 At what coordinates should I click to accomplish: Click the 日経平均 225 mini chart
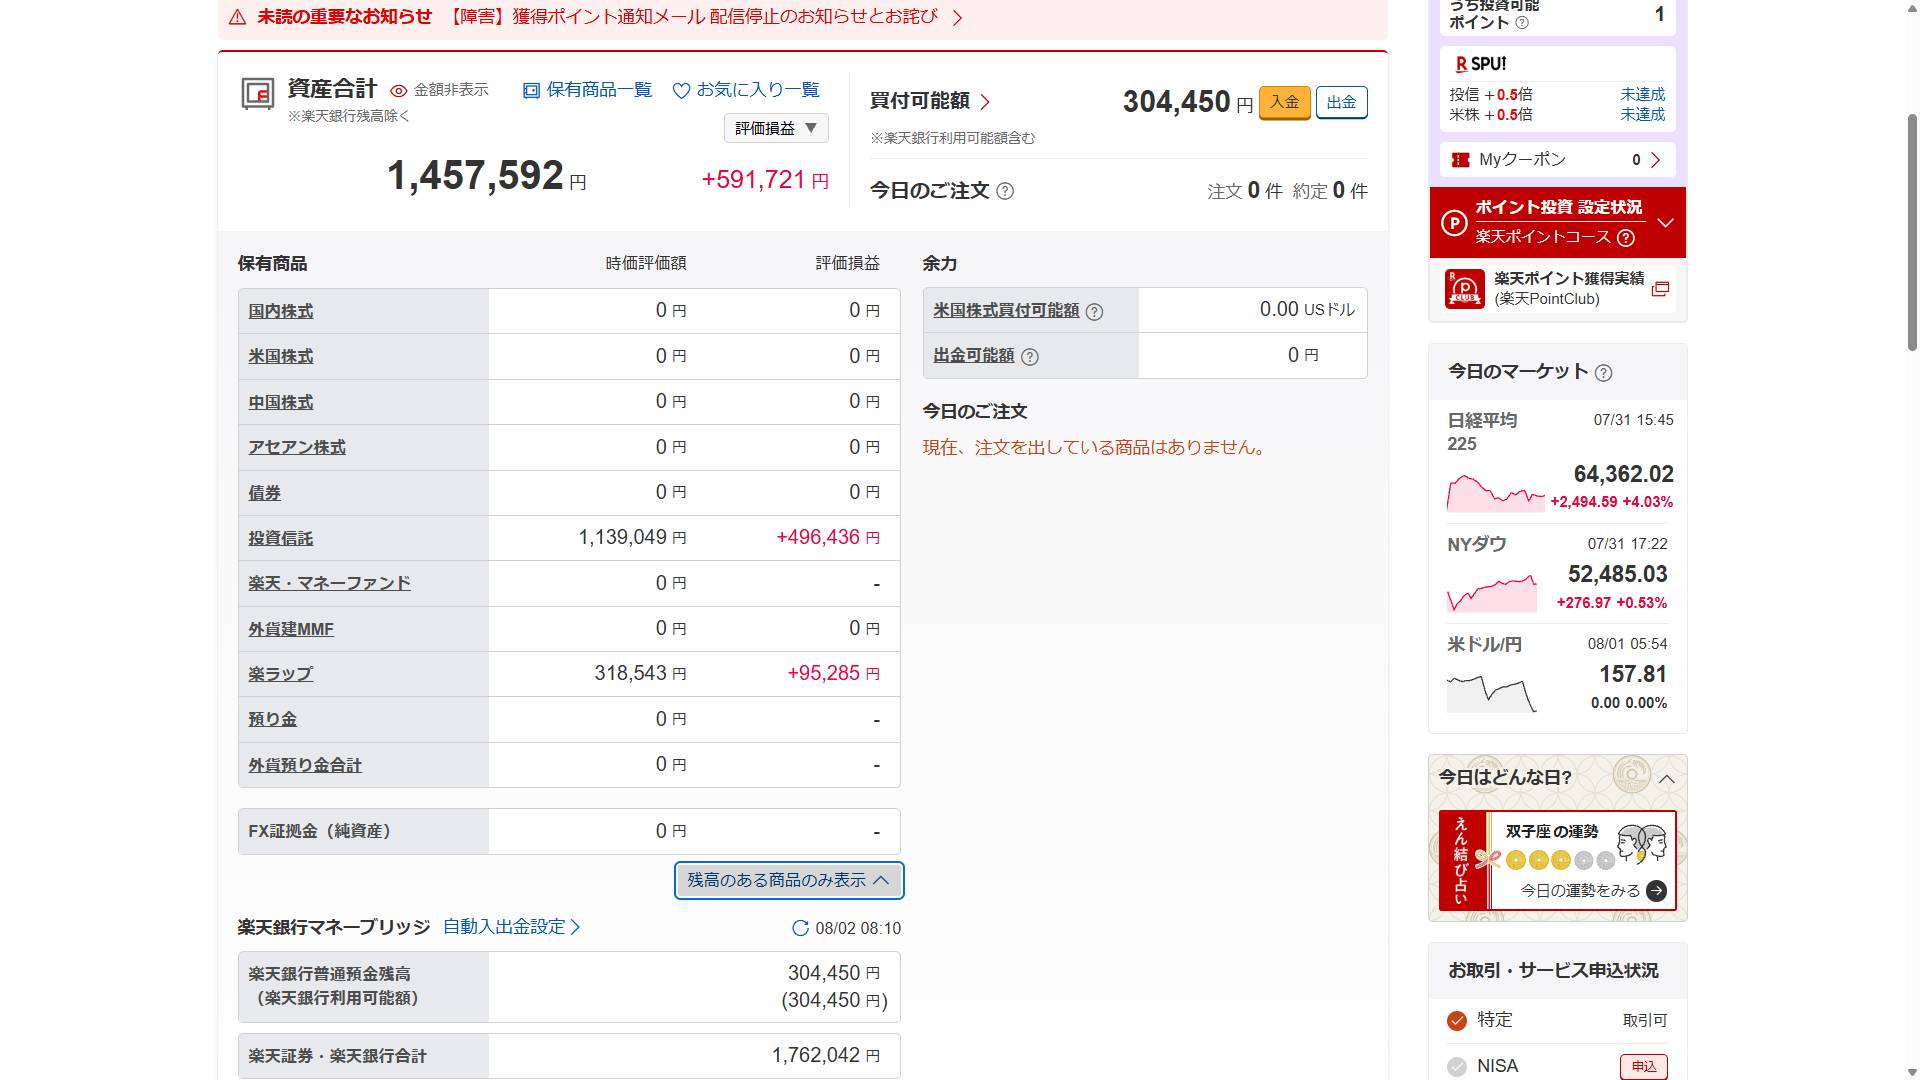(x=1496, y=493)
